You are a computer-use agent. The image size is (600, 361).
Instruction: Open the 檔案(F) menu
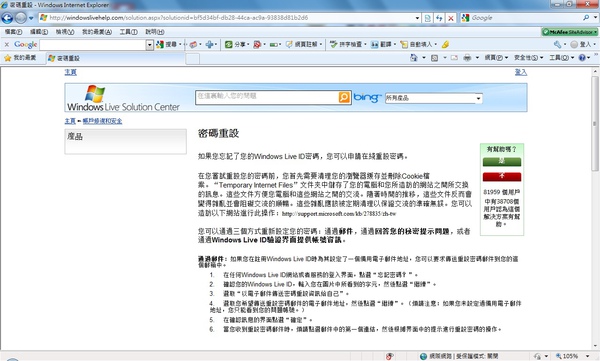tap(13, 32)
